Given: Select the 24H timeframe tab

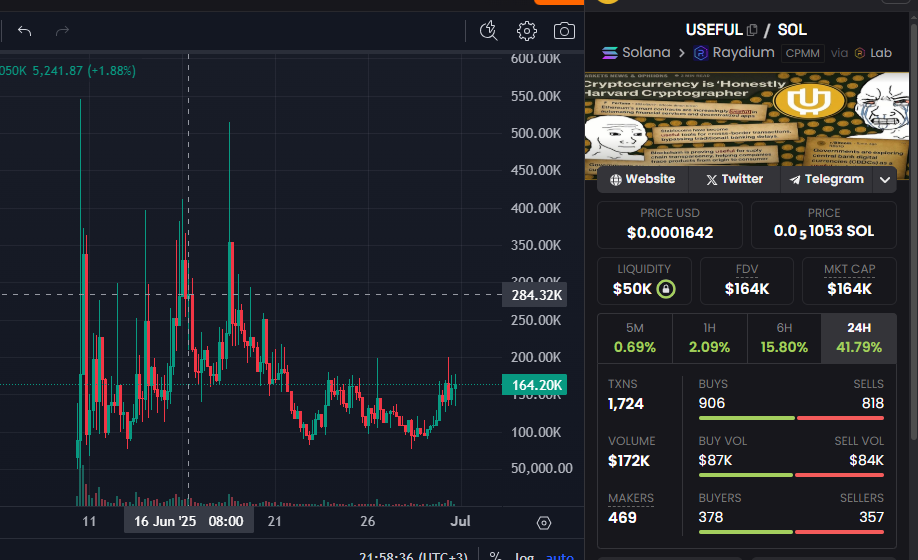Looking at the screenshot, I should 859,338.
